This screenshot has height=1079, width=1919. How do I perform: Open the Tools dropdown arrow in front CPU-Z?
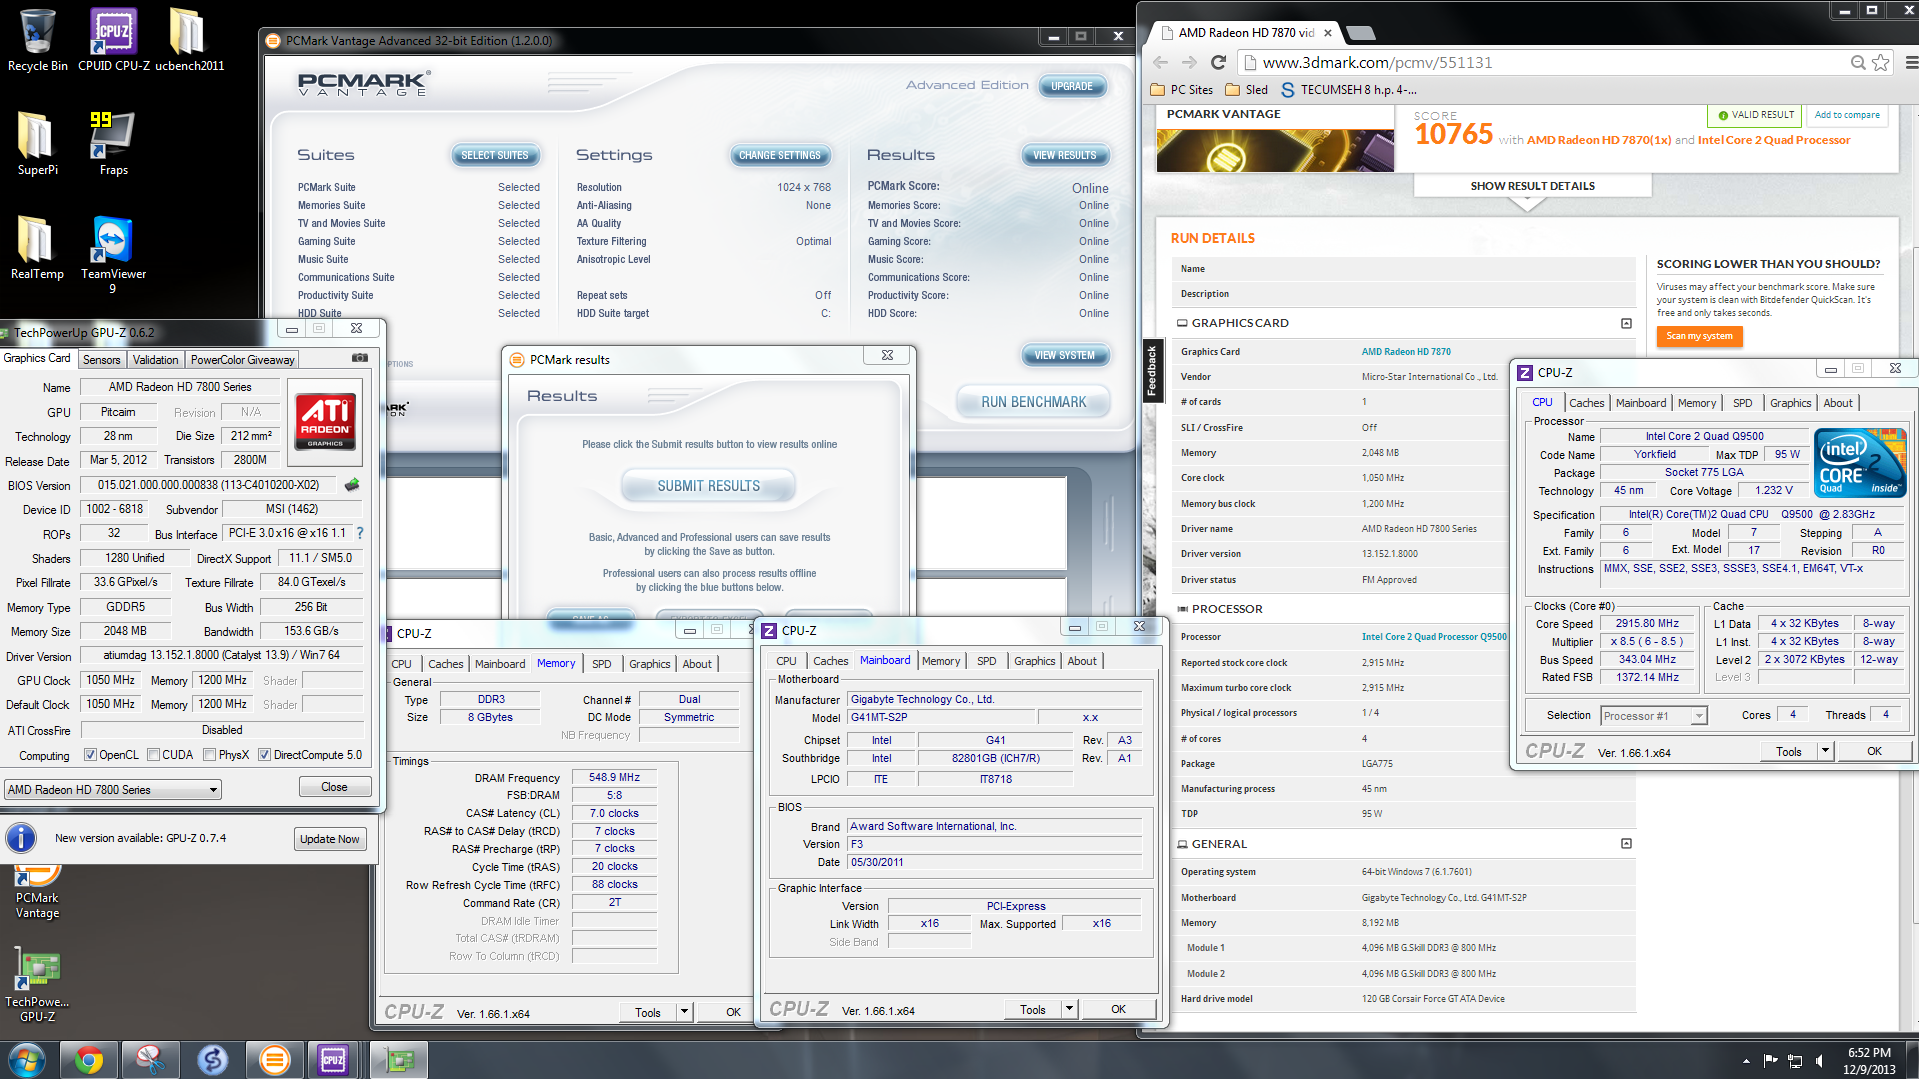tap(1825, 751)
